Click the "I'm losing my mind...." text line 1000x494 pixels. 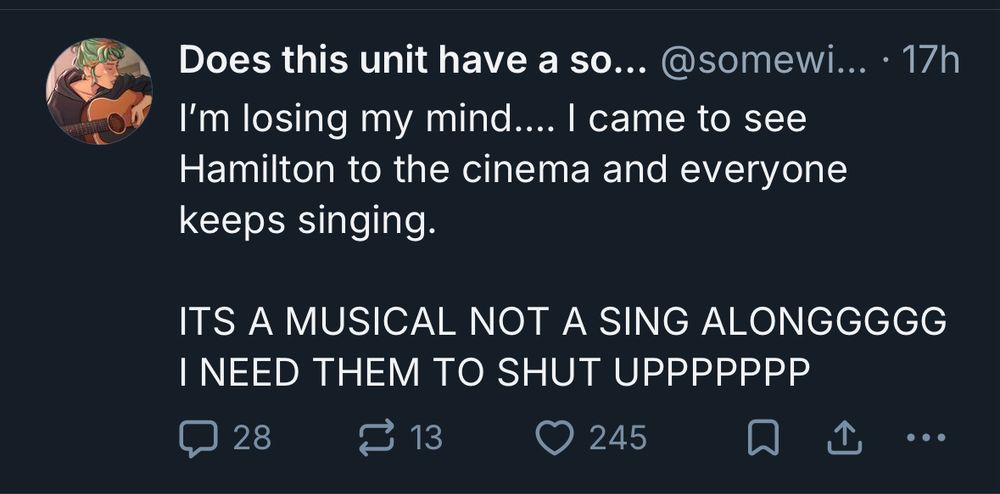click(x=492, y=121)
